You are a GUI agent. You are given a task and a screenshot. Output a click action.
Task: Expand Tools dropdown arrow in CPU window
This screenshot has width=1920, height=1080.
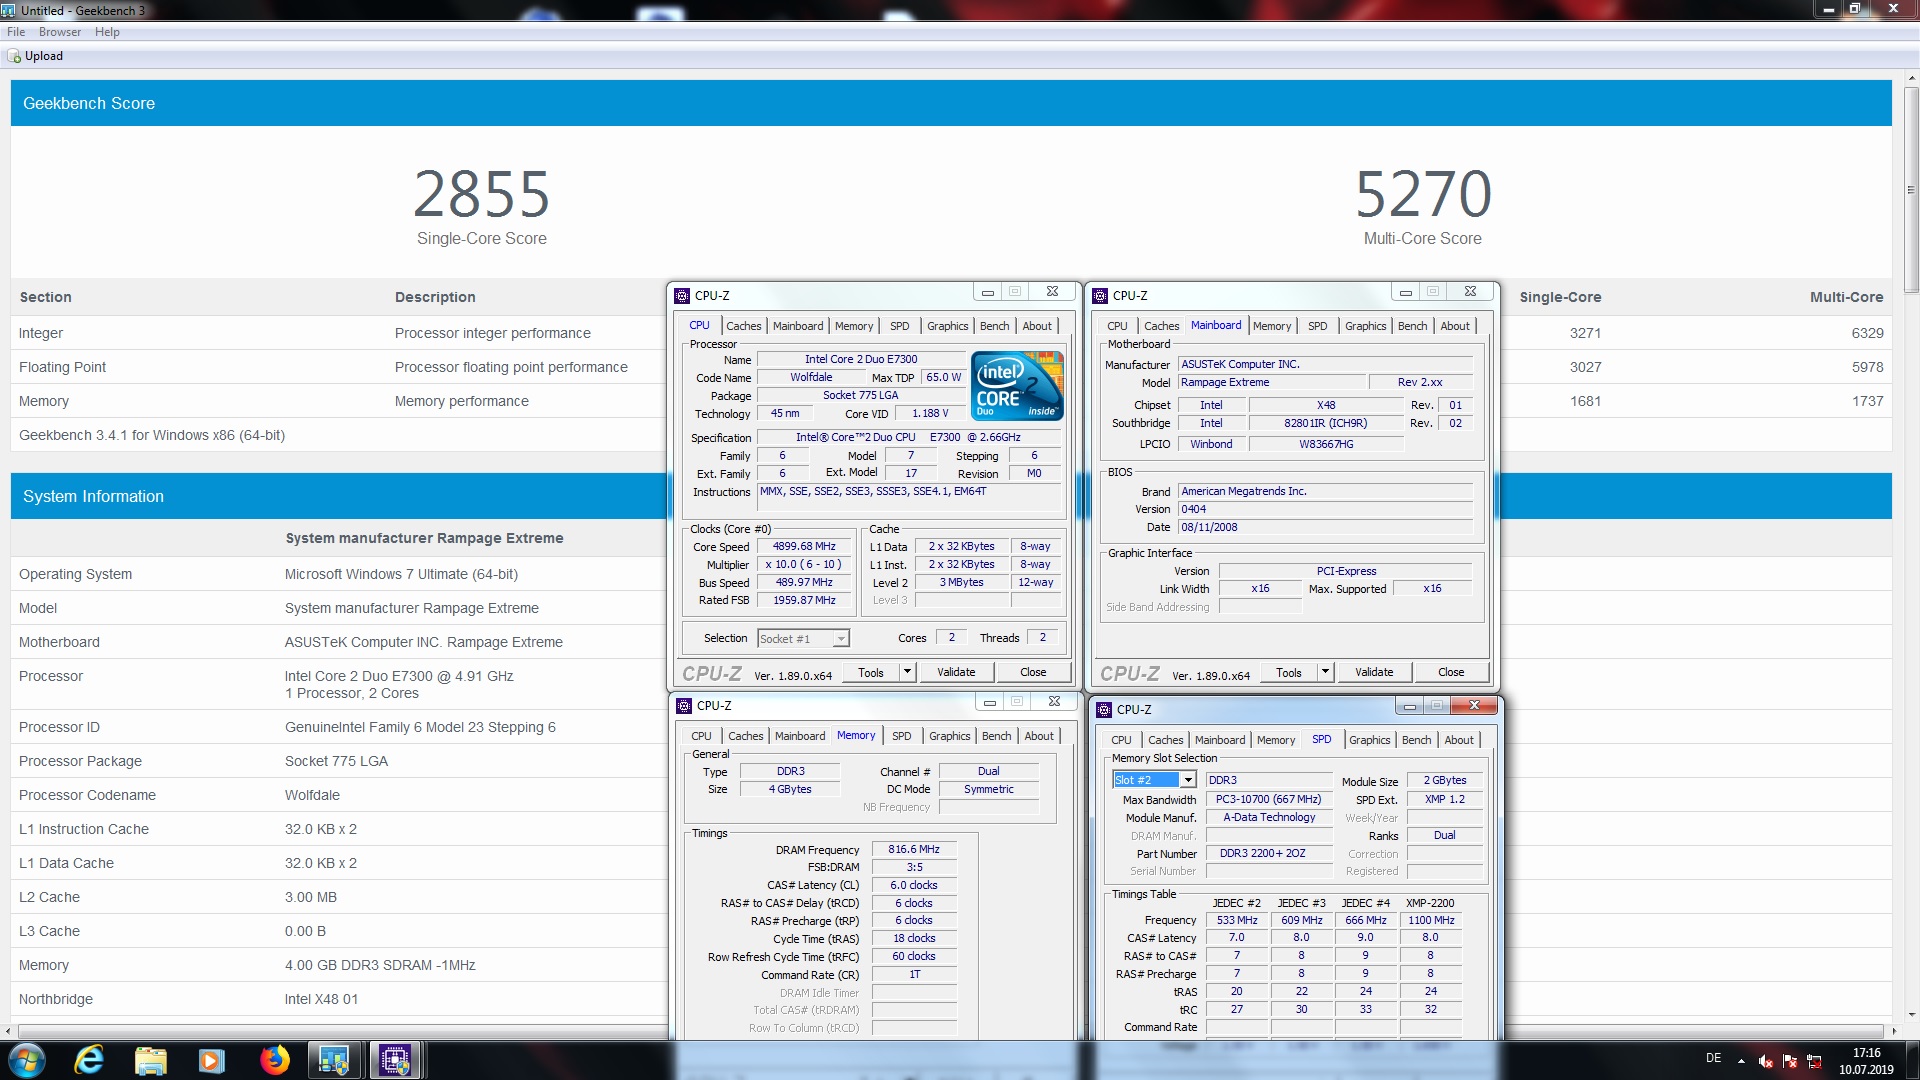click(908, 672)
